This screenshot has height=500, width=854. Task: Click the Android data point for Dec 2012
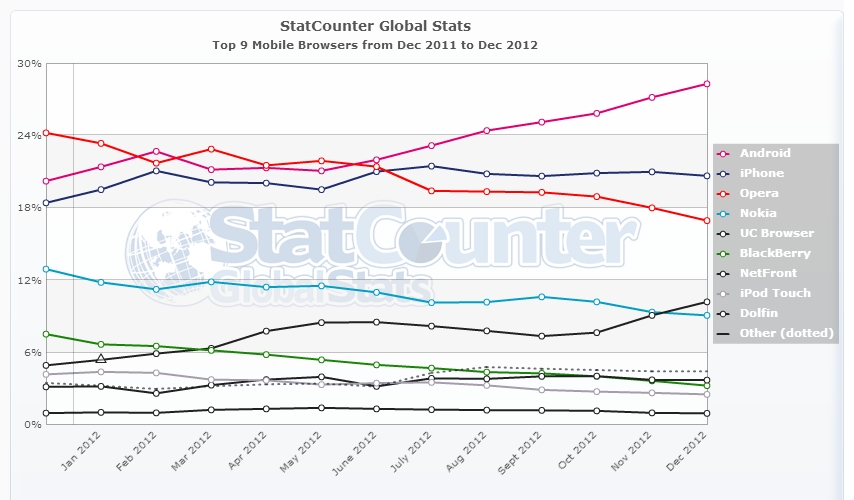tap(707, 84)
